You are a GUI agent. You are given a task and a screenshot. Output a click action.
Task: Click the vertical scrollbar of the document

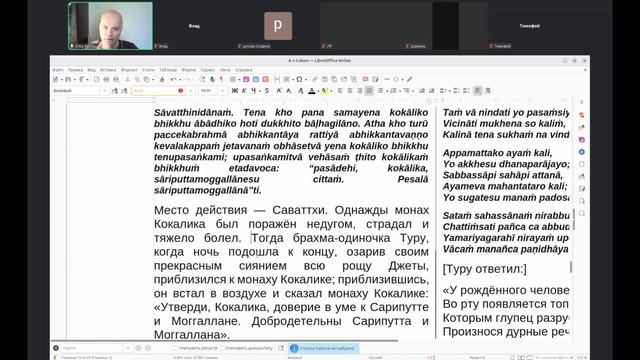click(x=573, y=220)
